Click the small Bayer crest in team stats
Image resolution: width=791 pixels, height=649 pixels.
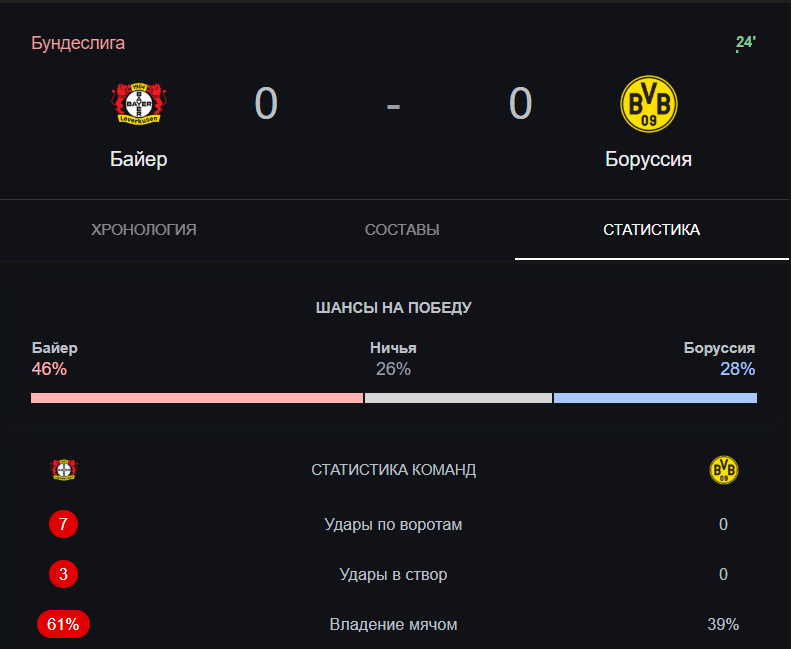tap(64, 469)
